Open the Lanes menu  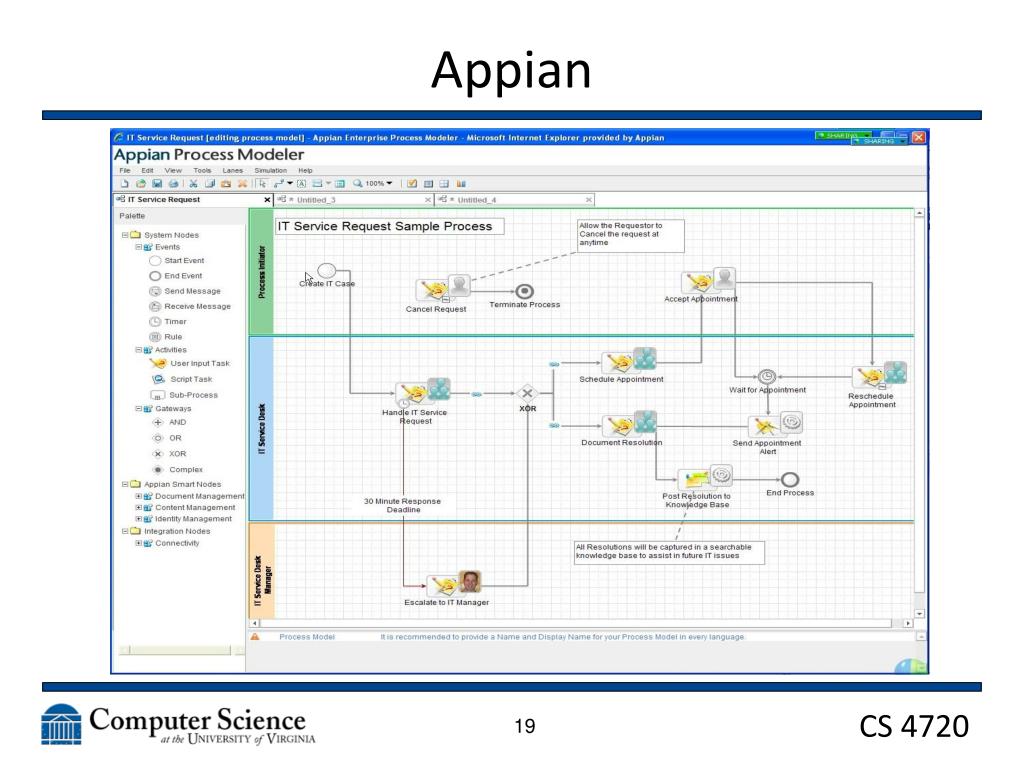[232, 170]
